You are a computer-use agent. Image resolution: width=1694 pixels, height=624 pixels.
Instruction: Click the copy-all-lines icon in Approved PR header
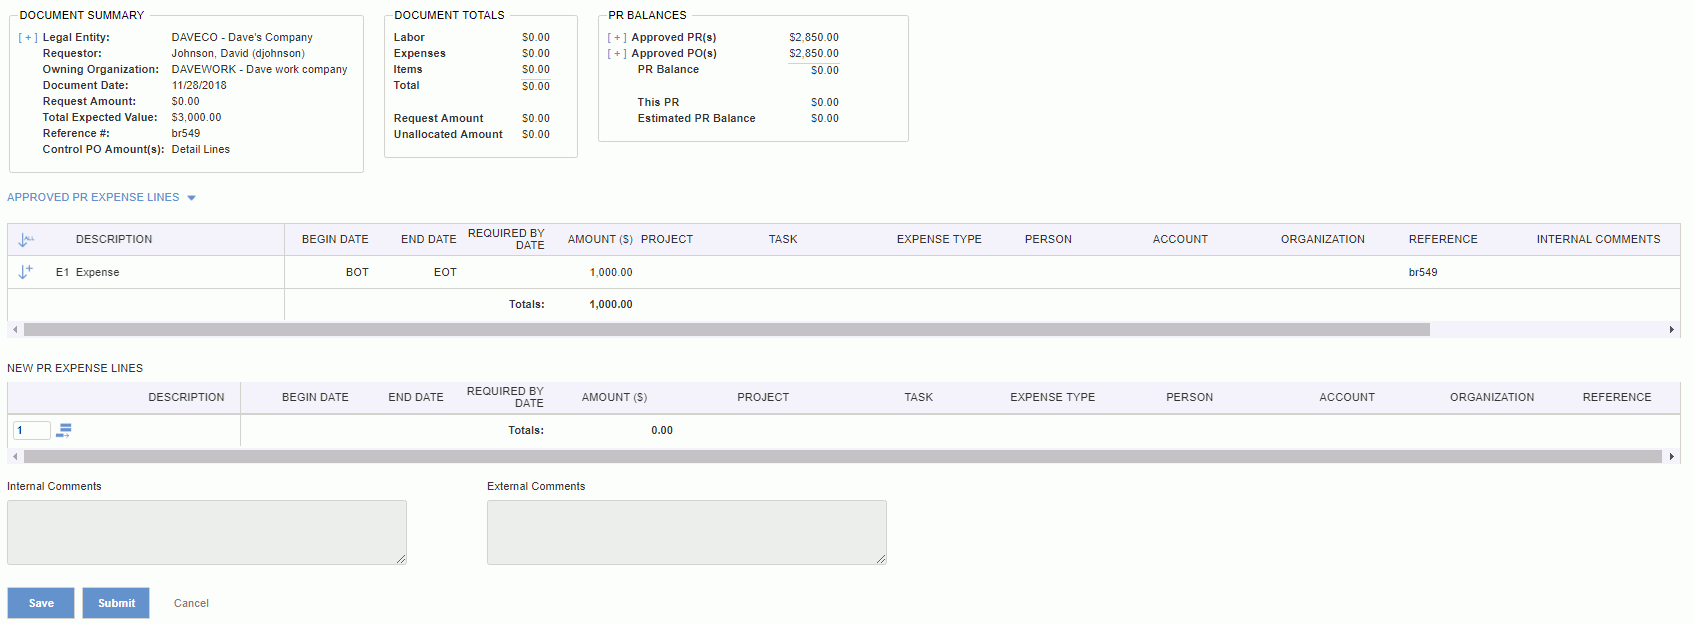(x=26, y=239)
